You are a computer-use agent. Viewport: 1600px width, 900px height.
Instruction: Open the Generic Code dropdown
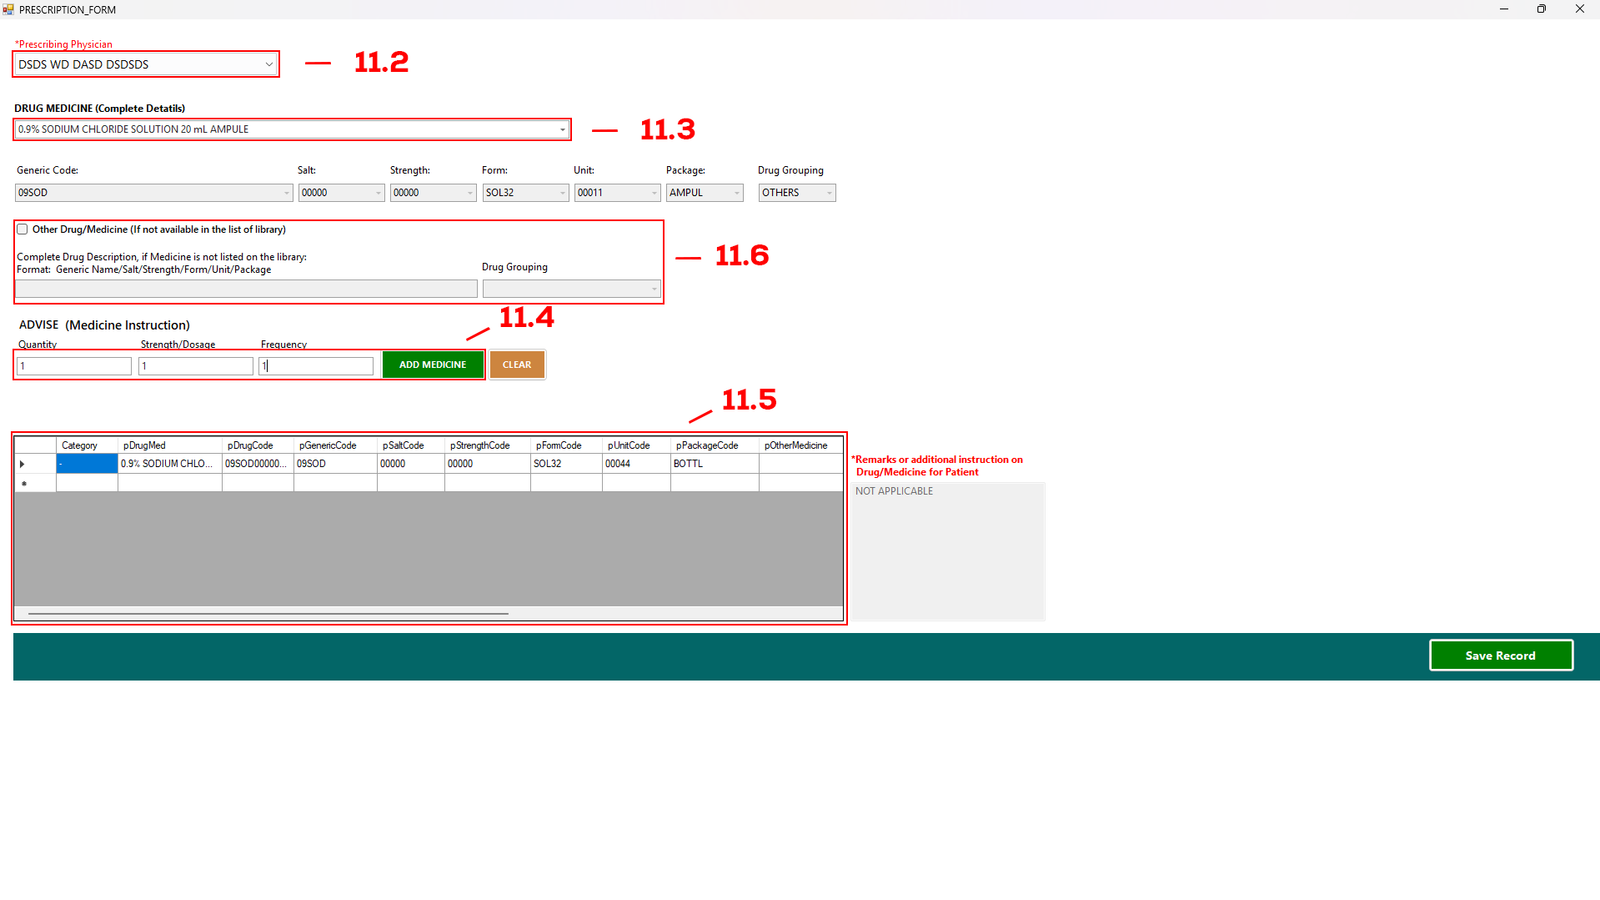click(286, 193)
